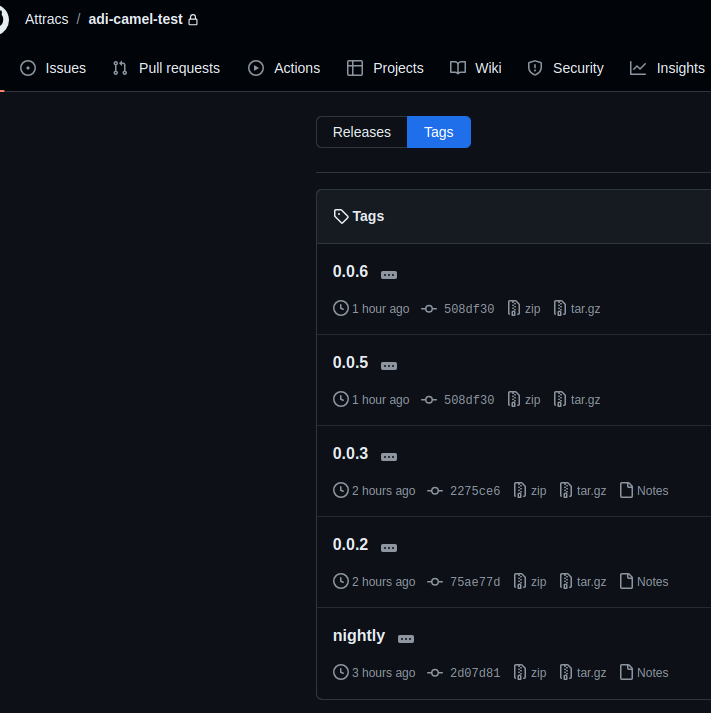
Task: Download zip for tag 0.0.6
Action: (524, 309)
